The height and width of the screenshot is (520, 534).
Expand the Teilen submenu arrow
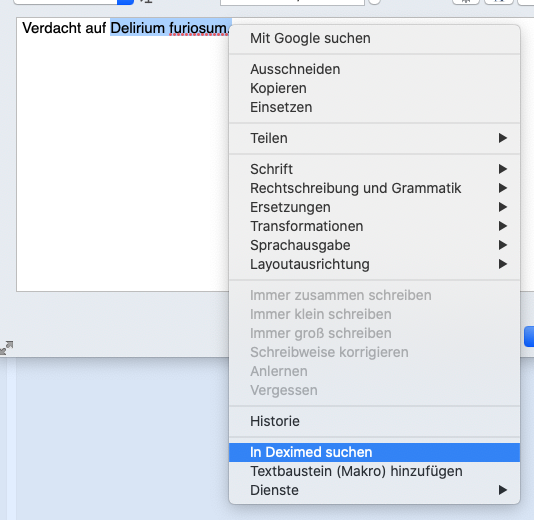503,138
